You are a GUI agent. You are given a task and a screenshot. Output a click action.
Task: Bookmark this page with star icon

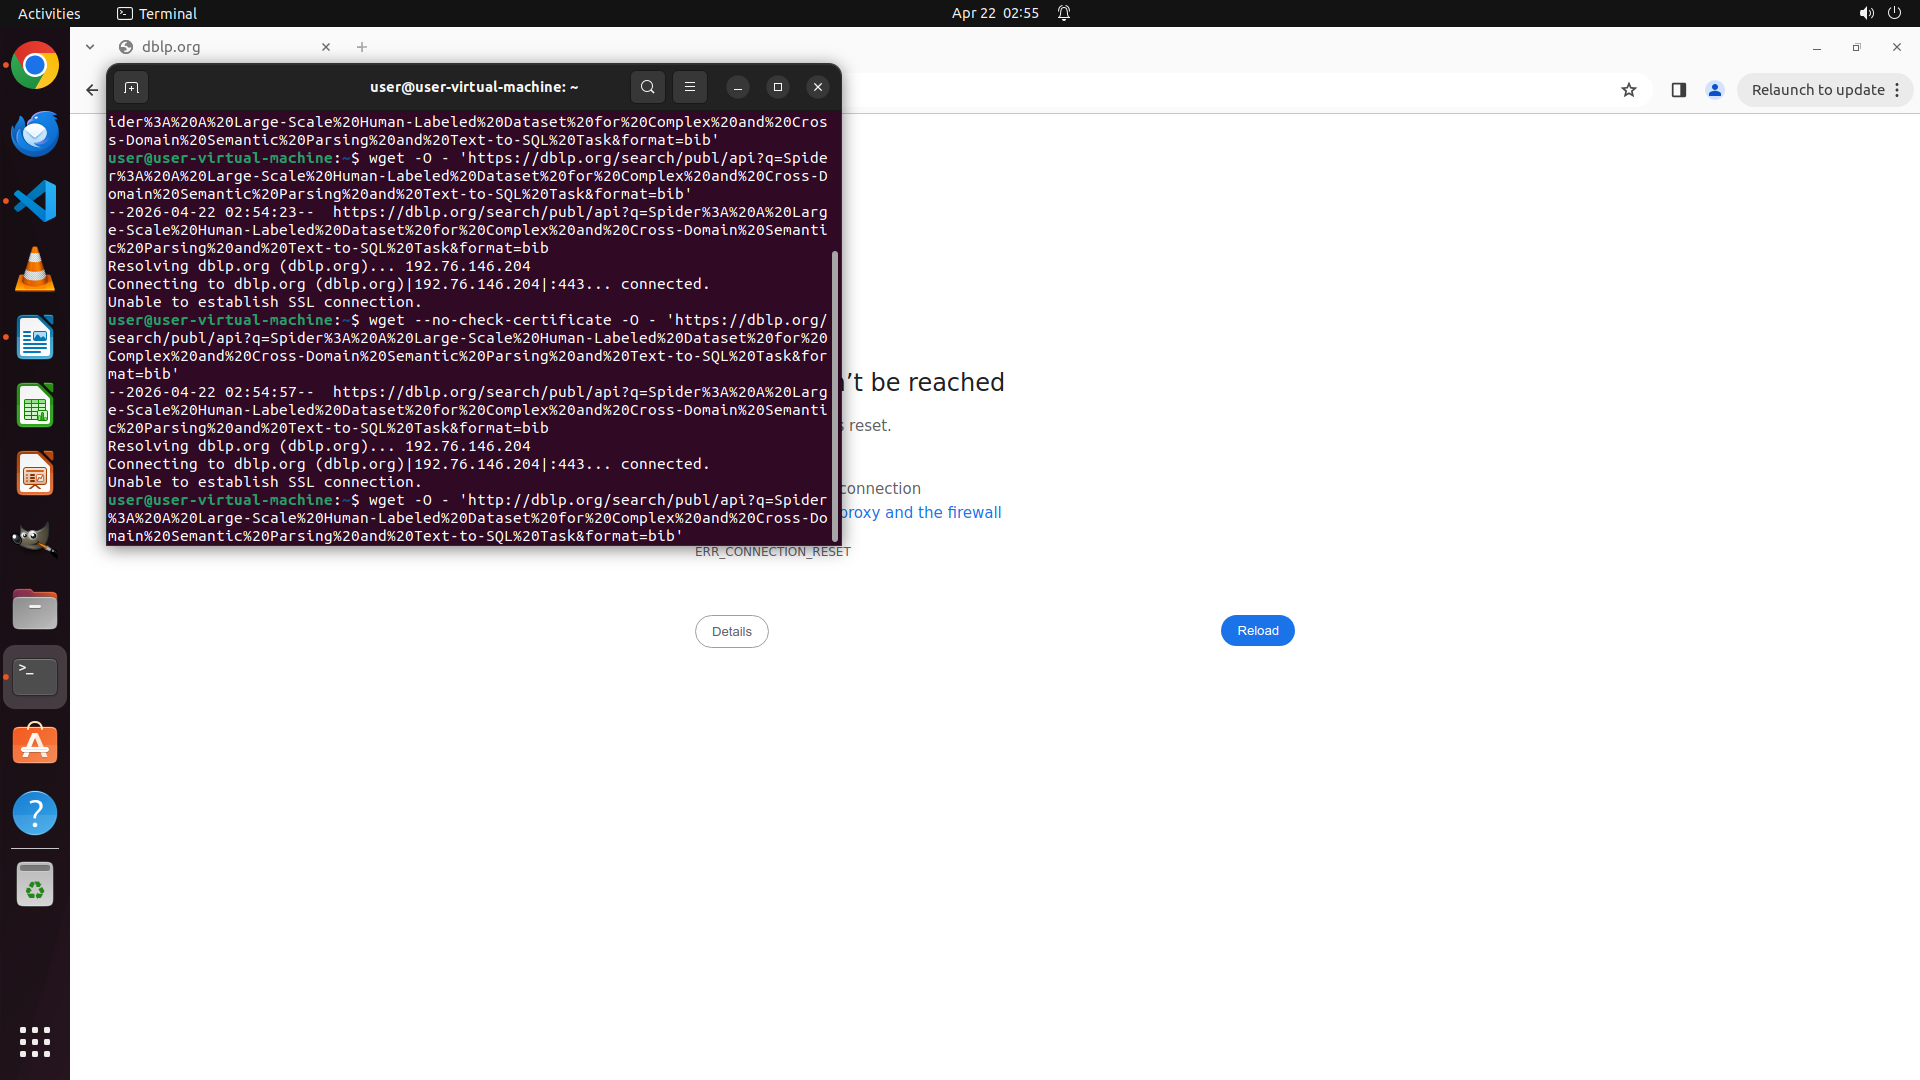click(x=1629, y=90)
